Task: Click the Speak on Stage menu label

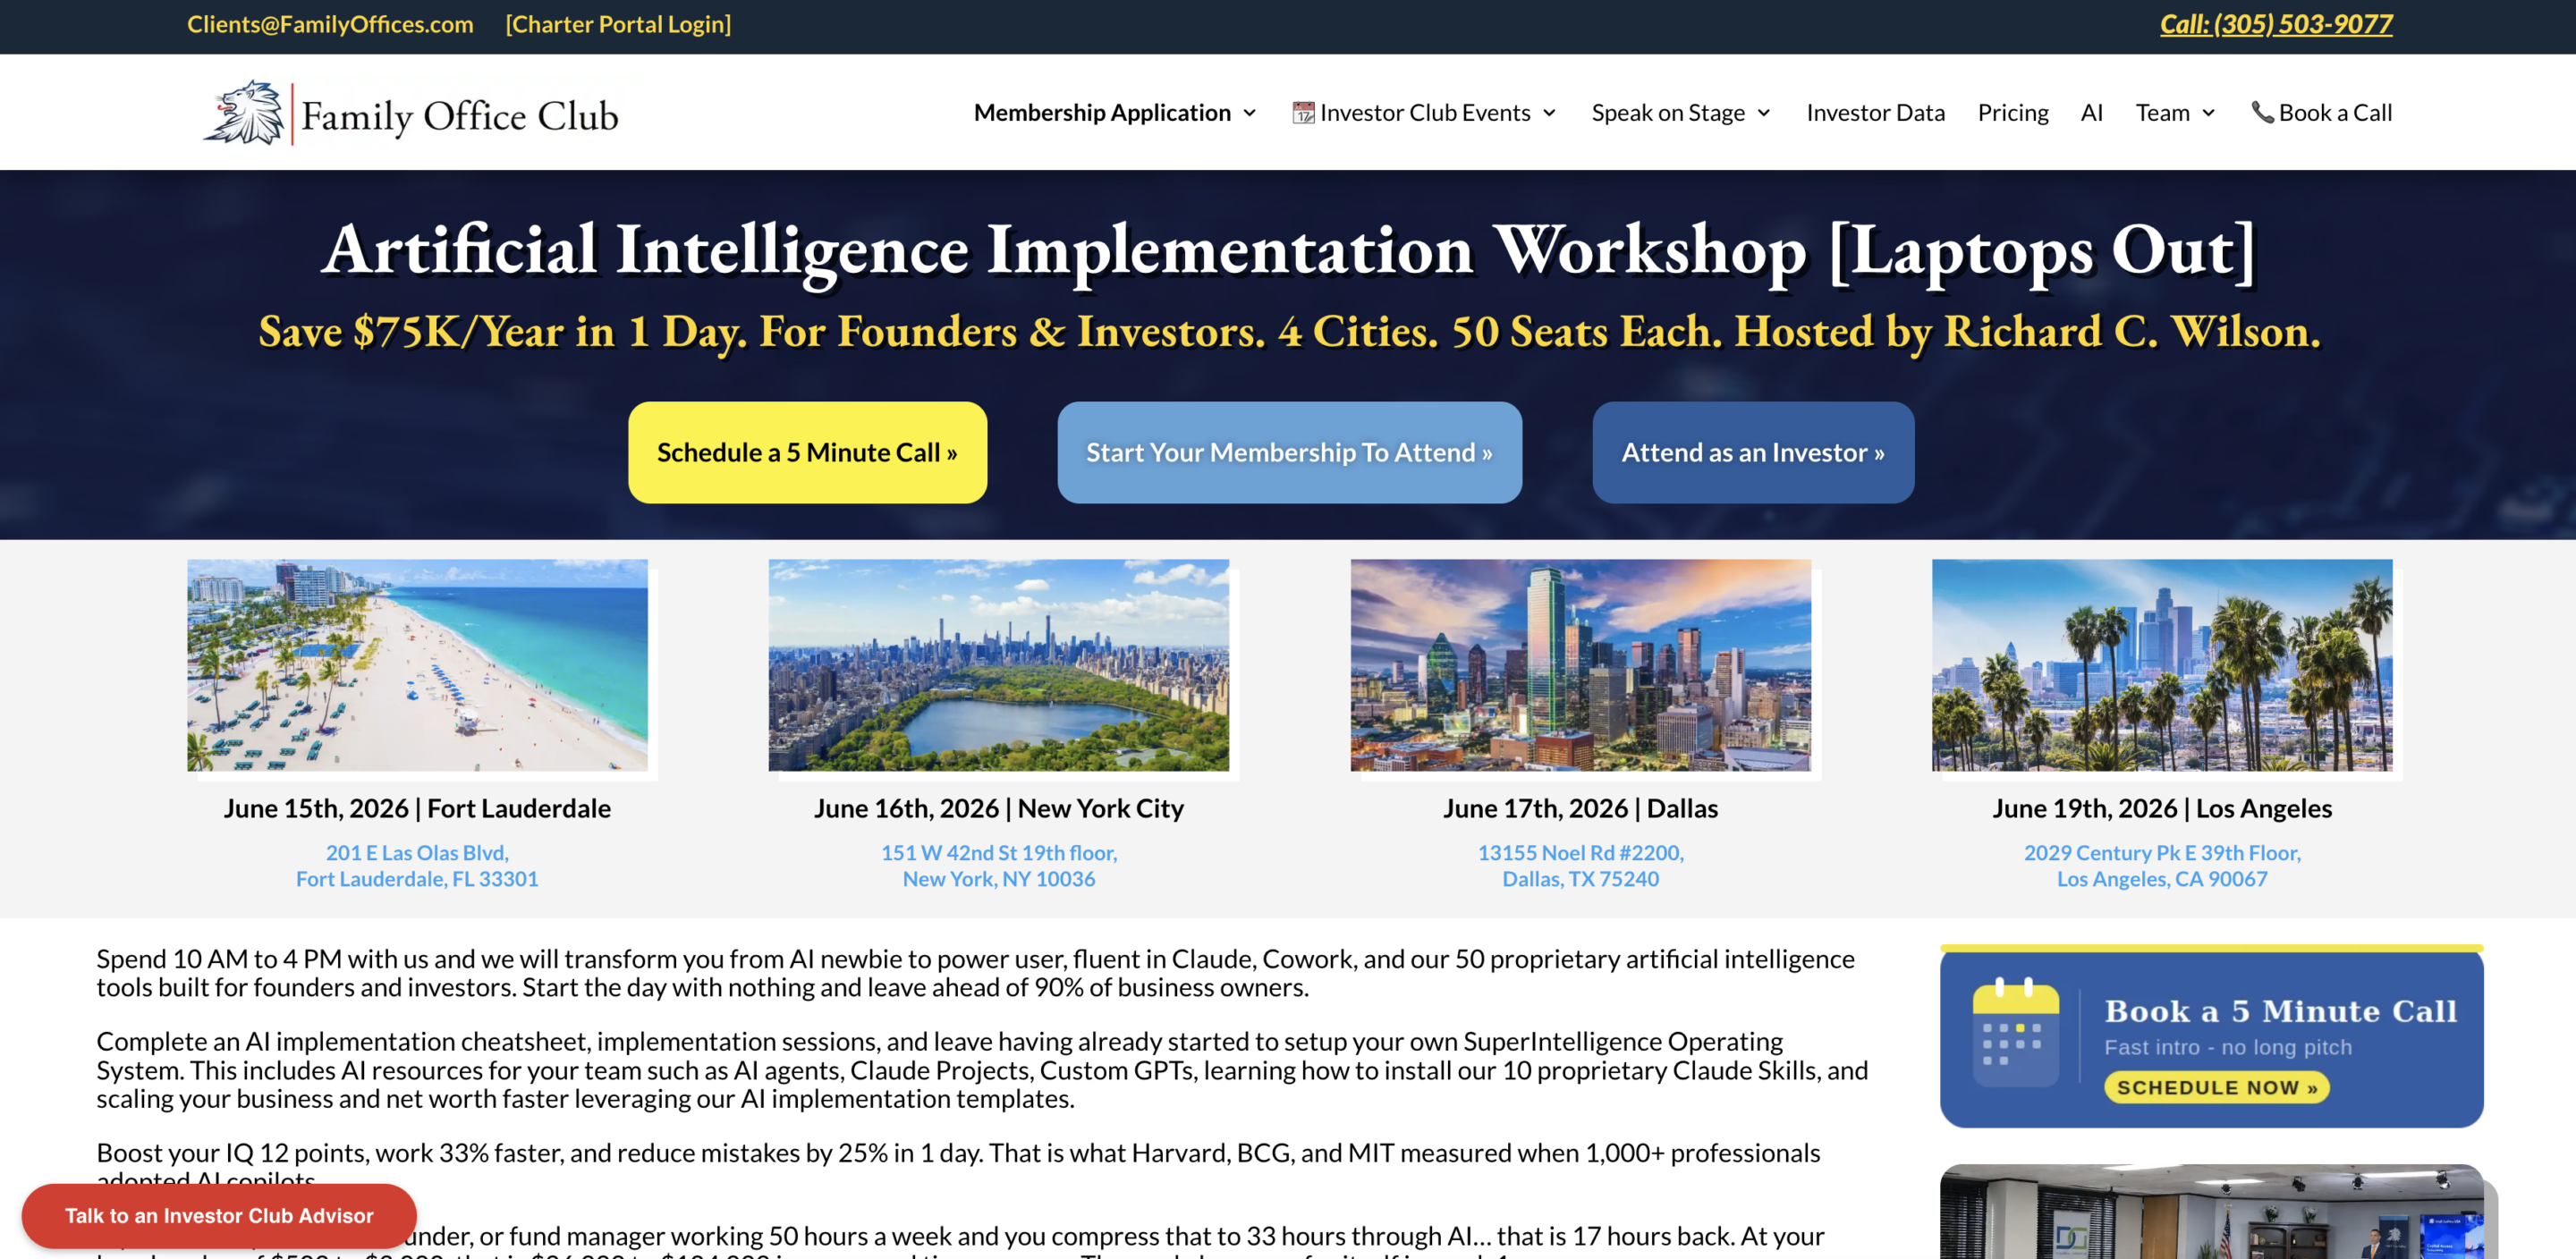Action: 1668,113
